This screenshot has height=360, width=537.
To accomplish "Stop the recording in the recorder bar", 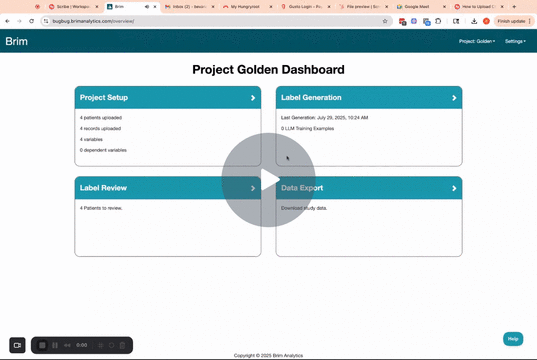I will tap(42, 345).
